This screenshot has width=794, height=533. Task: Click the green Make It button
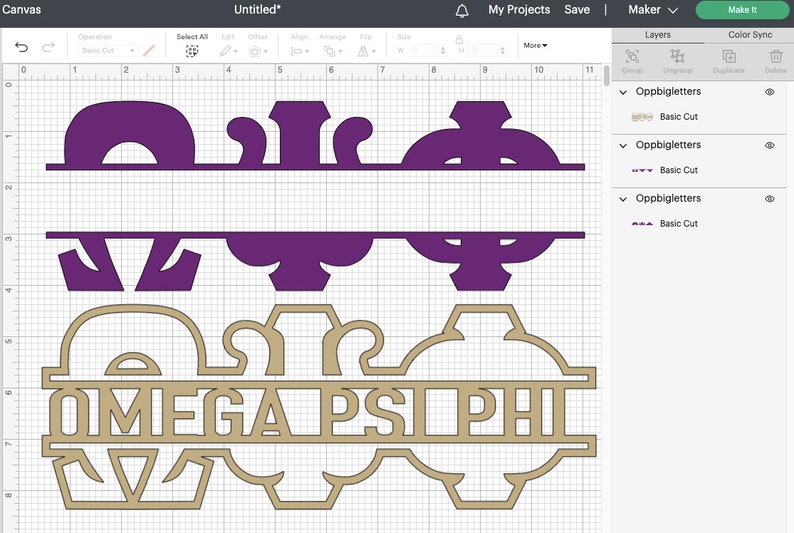[742, 10]
